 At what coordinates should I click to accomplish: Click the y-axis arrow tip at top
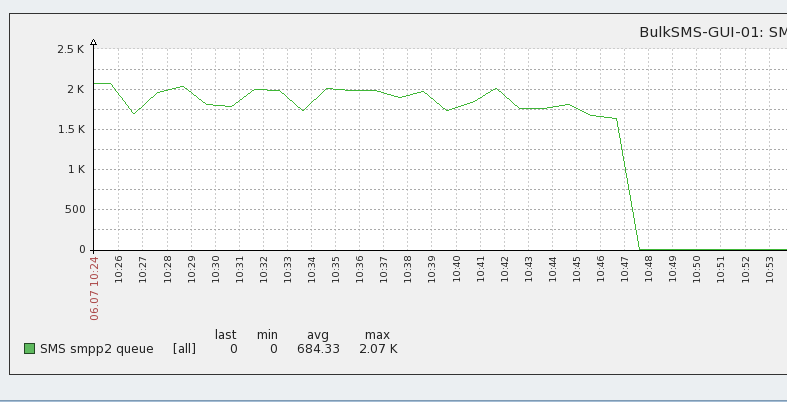pyautogui.click(x=93, y=42)
